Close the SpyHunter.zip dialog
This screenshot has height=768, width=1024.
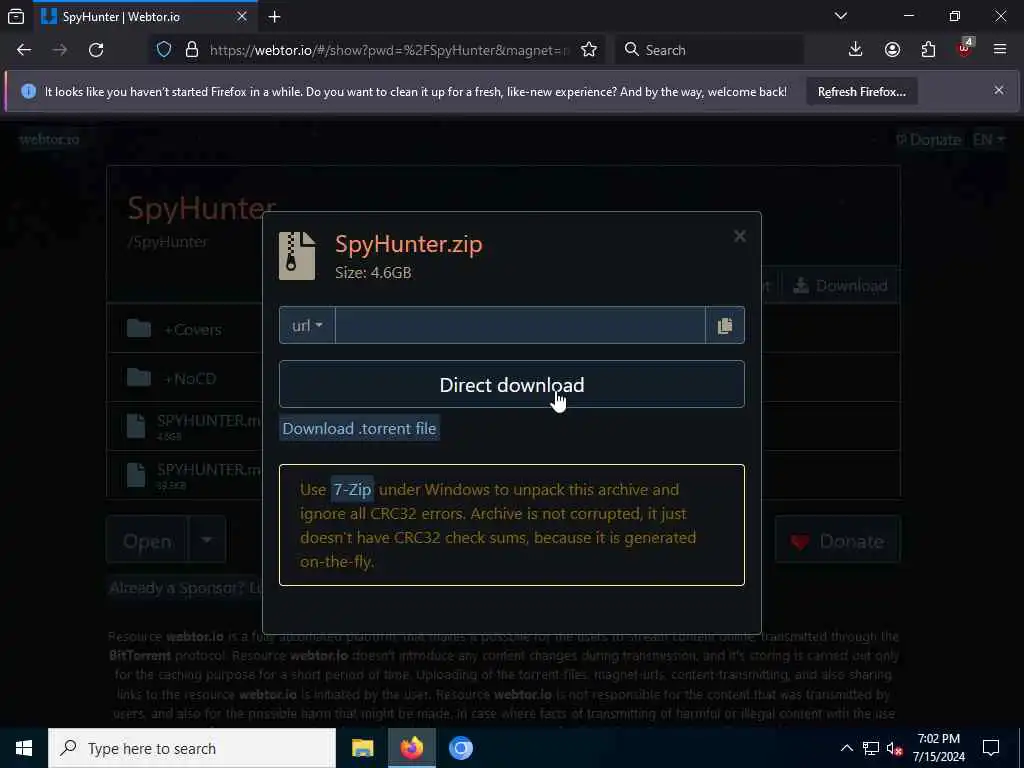(739, 236)
